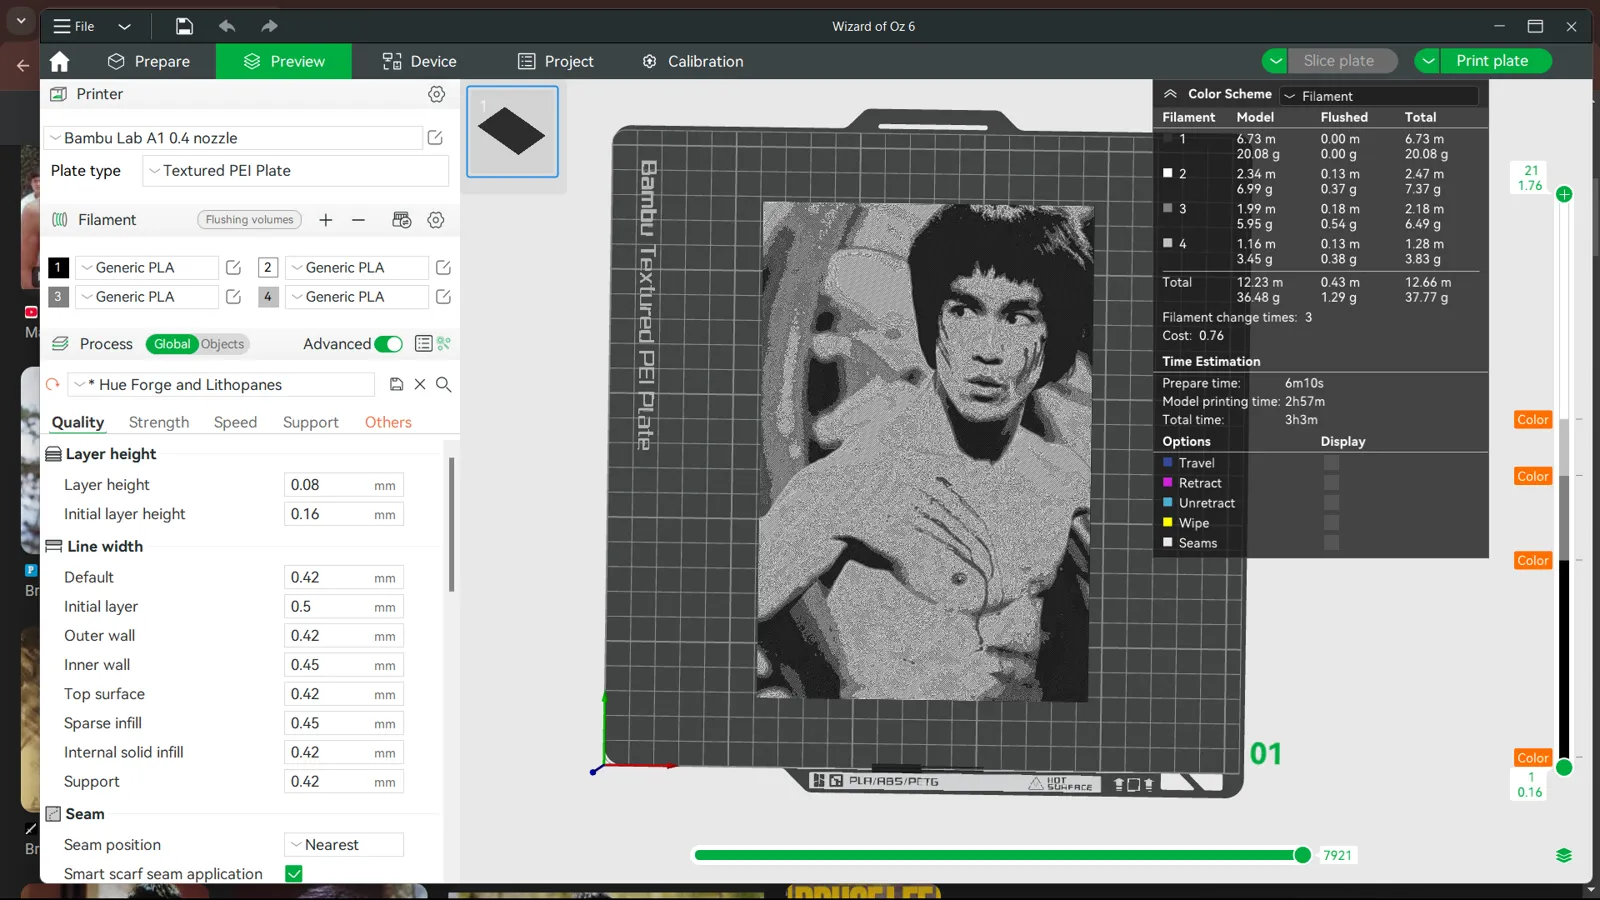Click the horizontal move slider handle
The width and height of the screenshot is (1600, 900).
1302,855
